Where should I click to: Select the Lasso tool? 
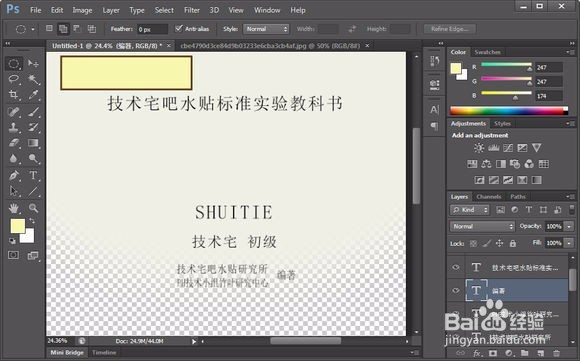(14, 79)
